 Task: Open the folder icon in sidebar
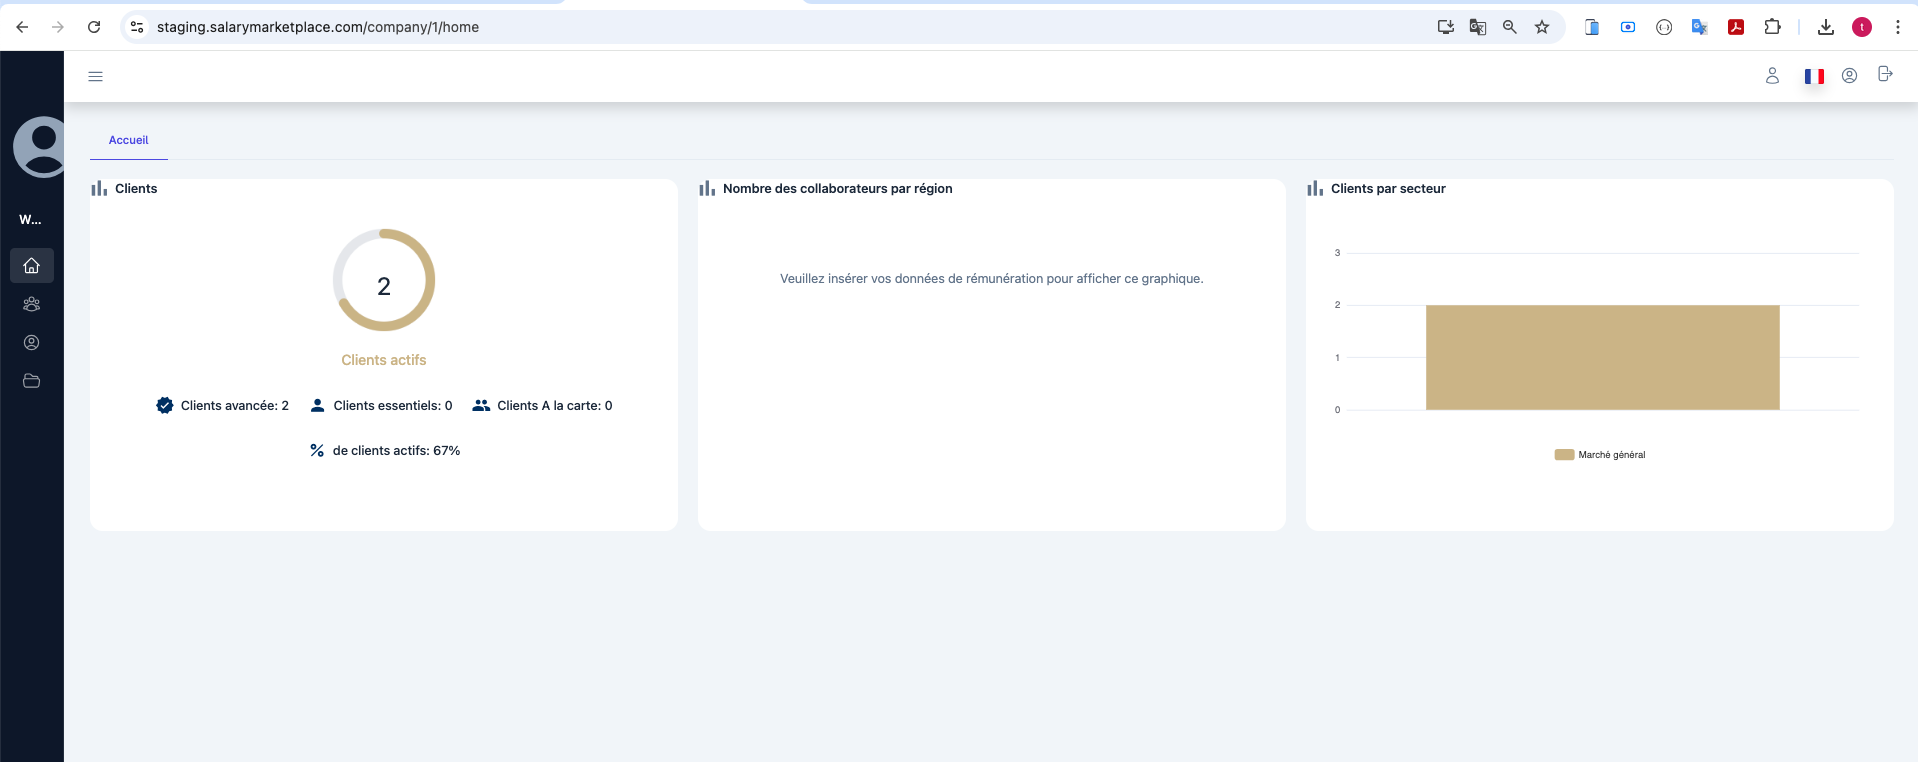click(32, 381)
